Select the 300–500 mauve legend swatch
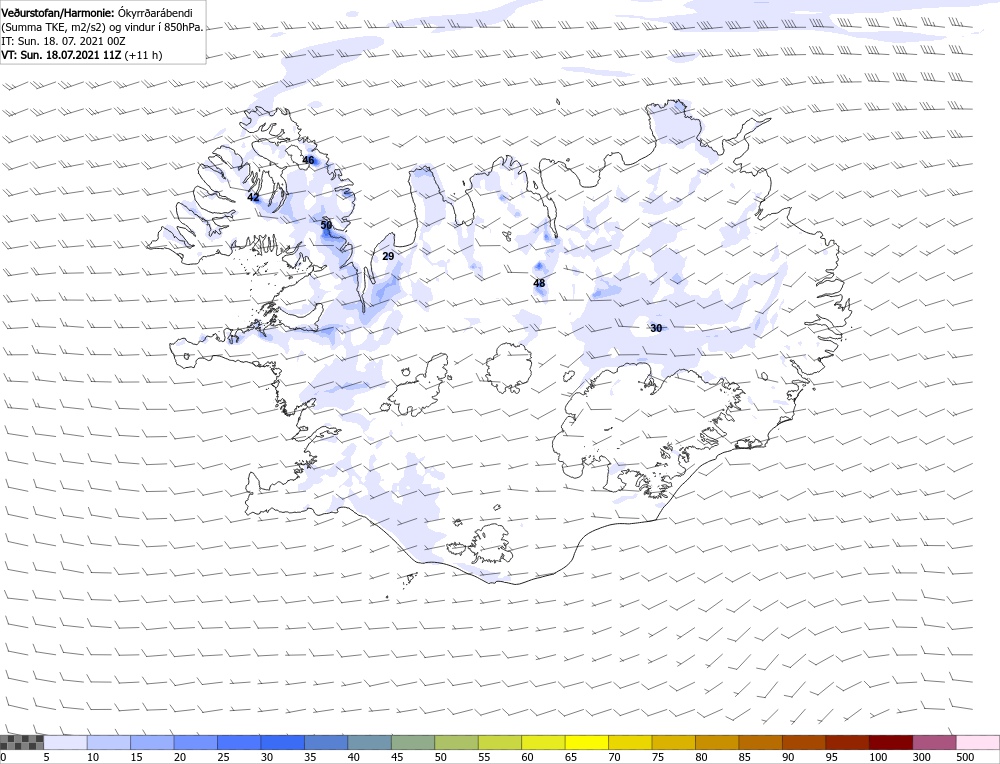Screen dimensions: 1000x764 [934, 742]
